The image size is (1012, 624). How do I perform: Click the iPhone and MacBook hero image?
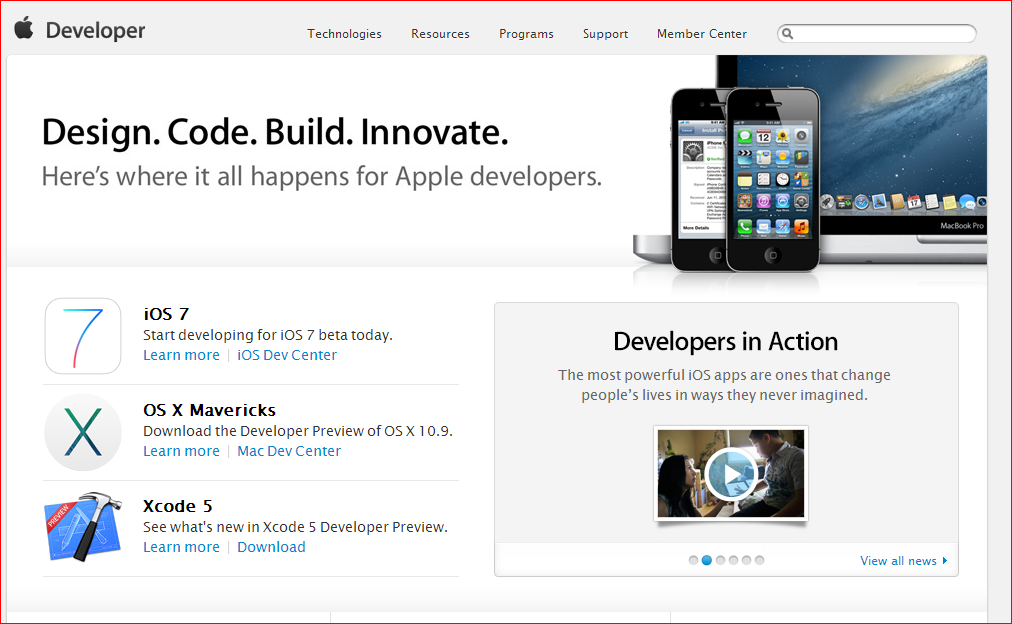tap(810, 165)
